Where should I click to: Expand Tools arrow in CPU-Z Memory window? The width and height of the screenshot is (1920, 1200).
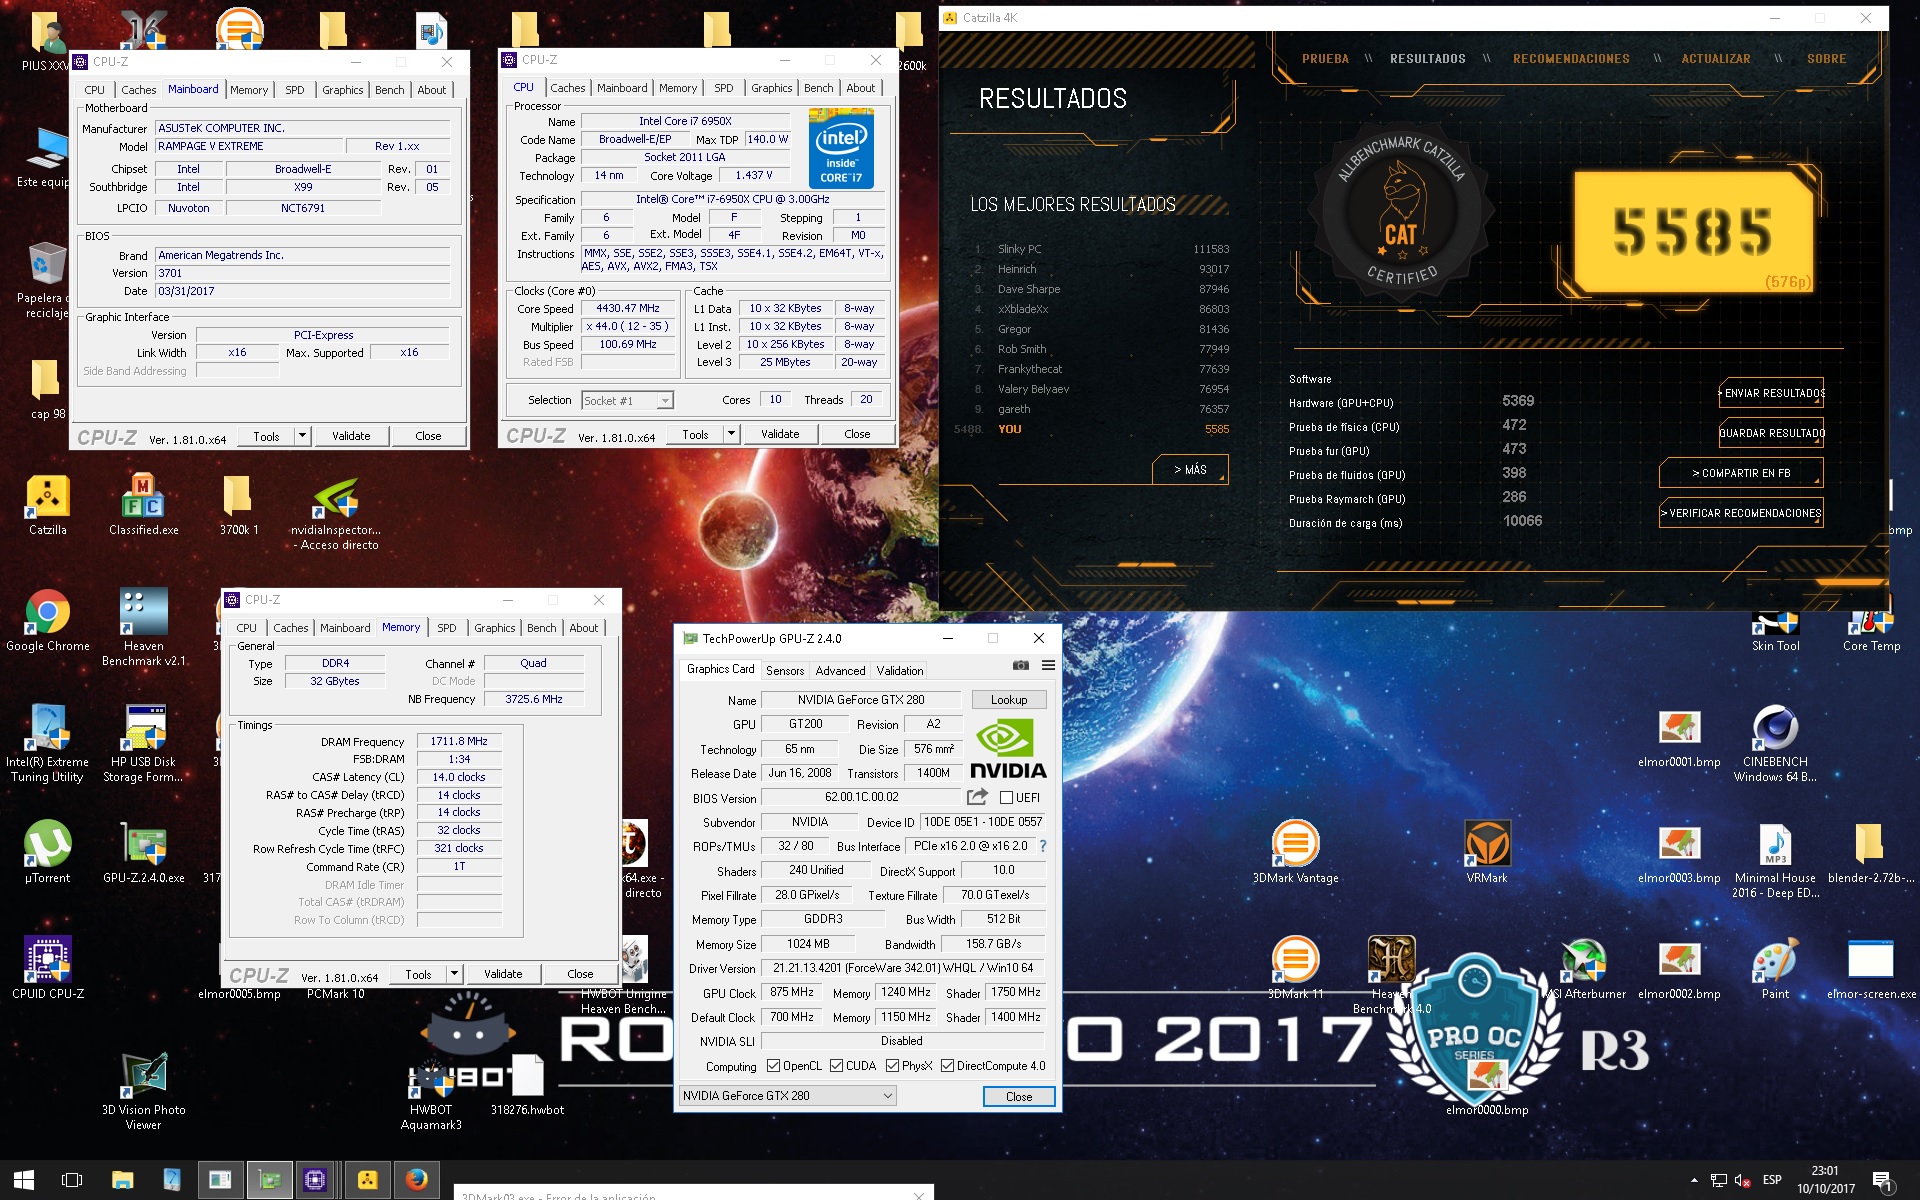coord(454,974)
